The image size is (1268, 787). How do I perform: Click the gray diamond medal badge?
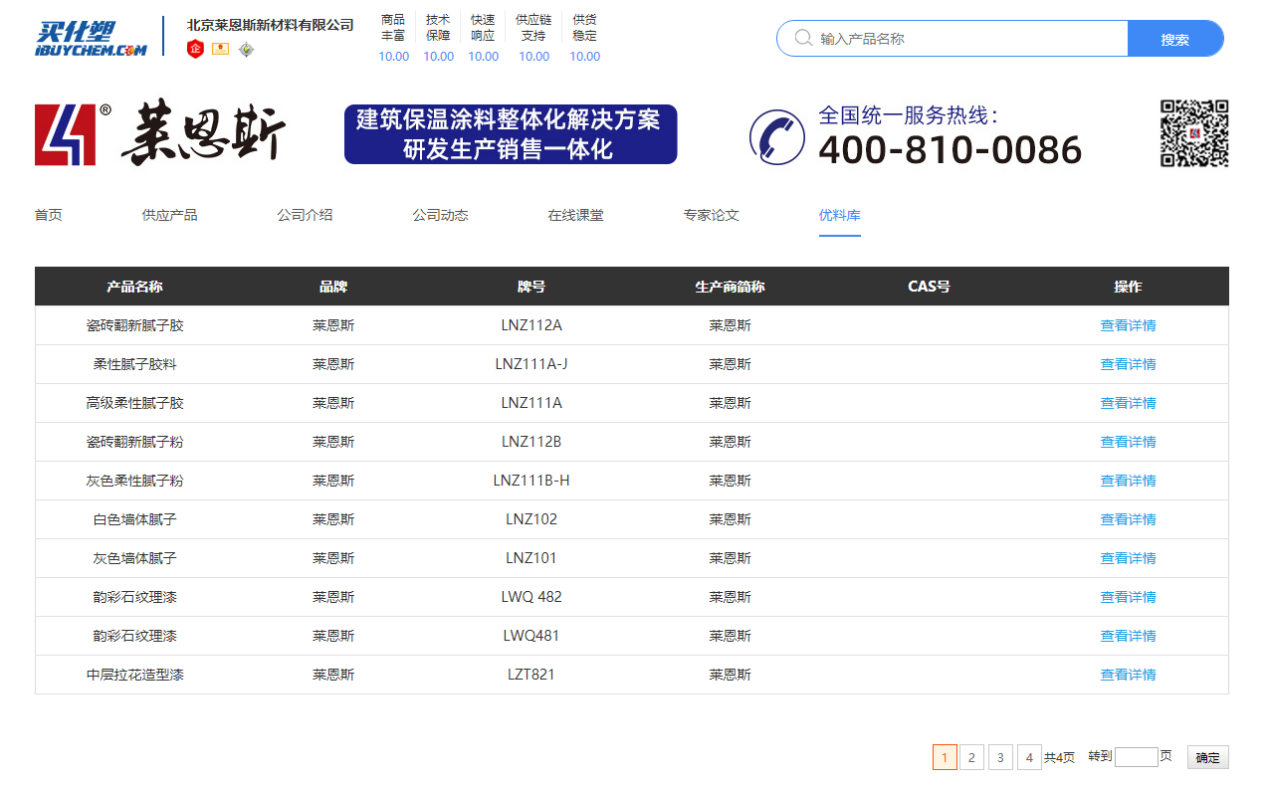click(x=246, y=49)
